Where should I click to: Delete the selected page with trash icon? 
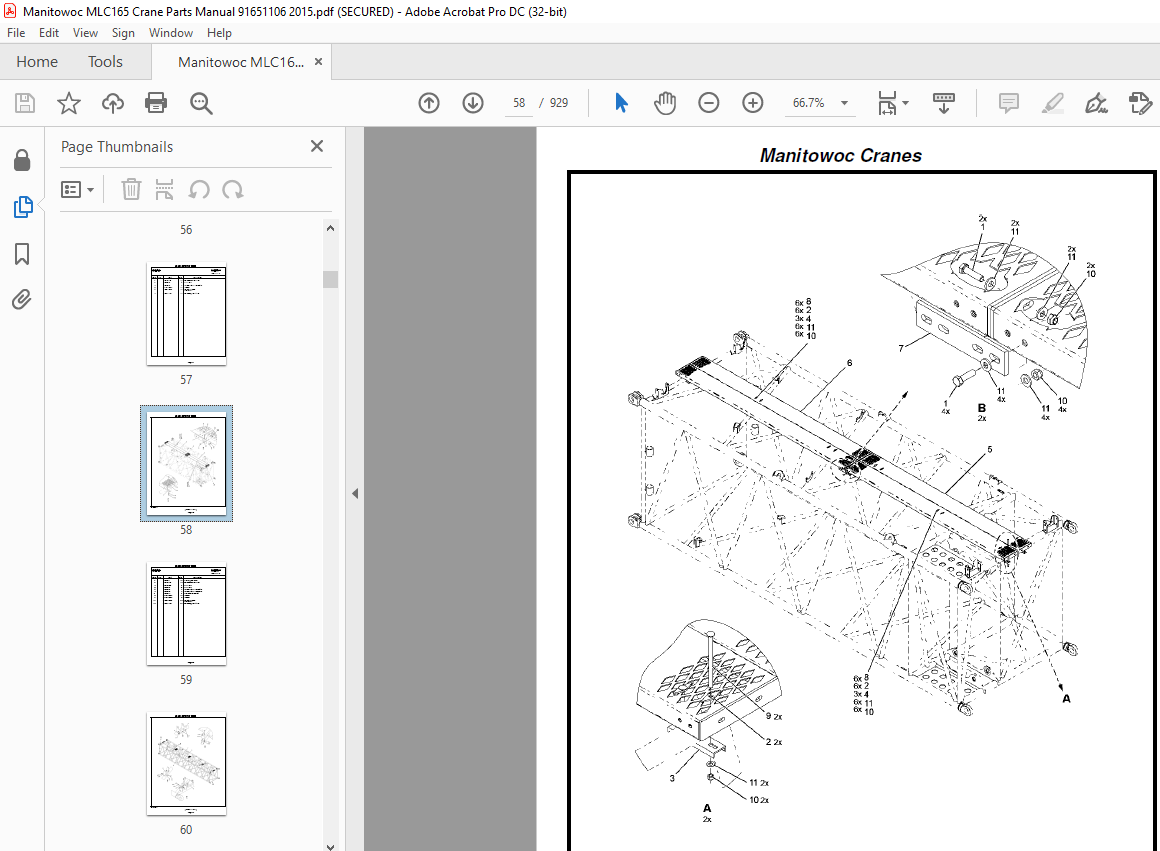pyautogui.click(x=131, y=189)
